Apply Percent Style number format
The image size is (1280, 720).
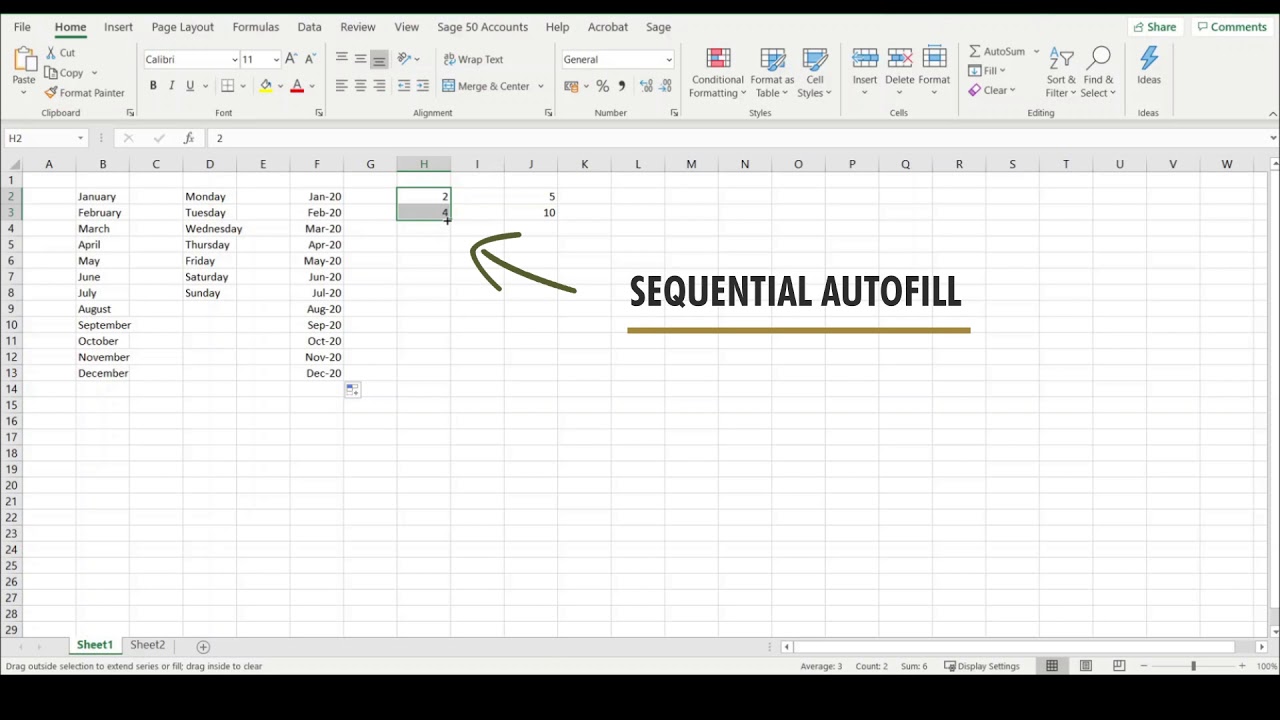pyautogui.click(x=602, y=86)
